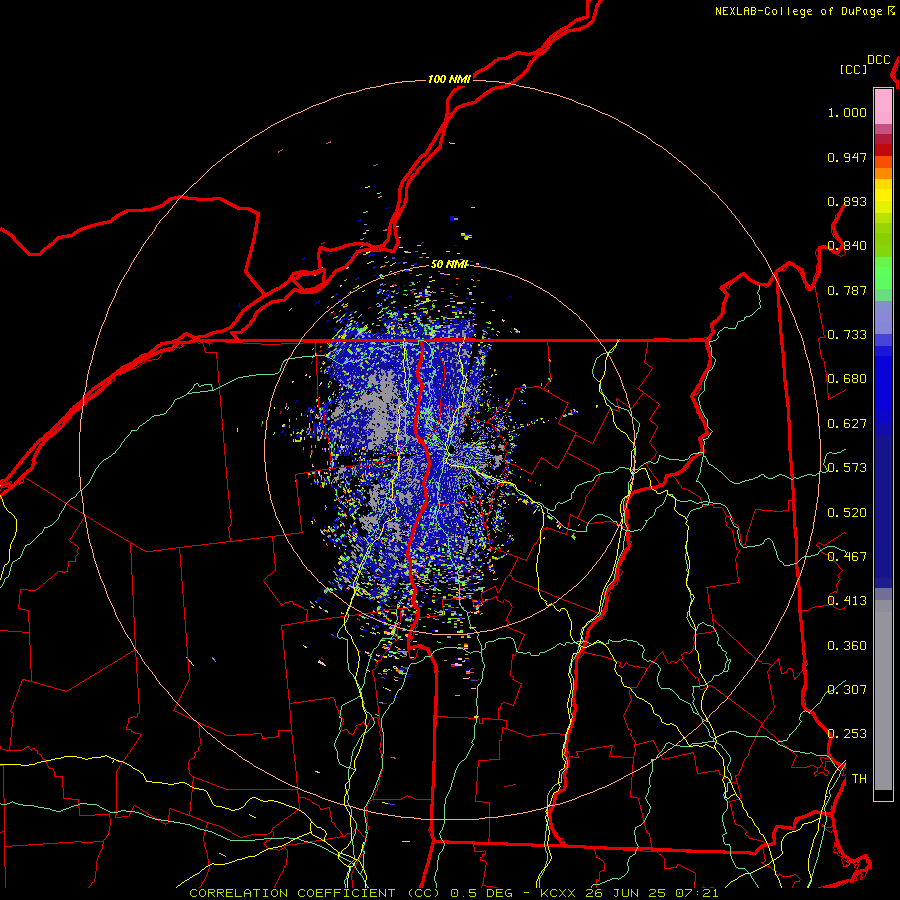Viewport: 900px width, 900px height.
Task: Click the 0.787 legend value
Action: click(x=847, y=290)
